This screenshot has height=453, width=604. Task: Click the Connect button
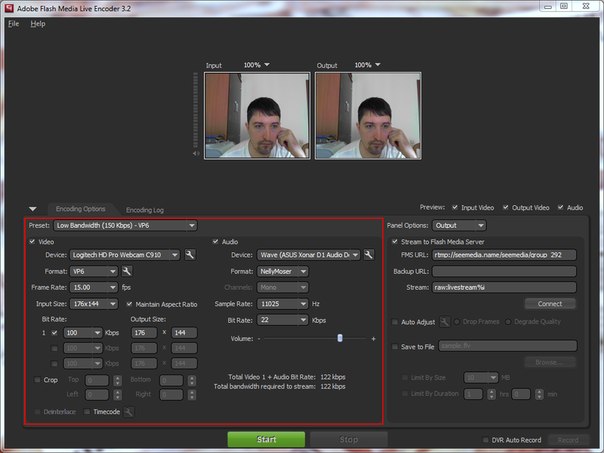[x=550, y=304]
